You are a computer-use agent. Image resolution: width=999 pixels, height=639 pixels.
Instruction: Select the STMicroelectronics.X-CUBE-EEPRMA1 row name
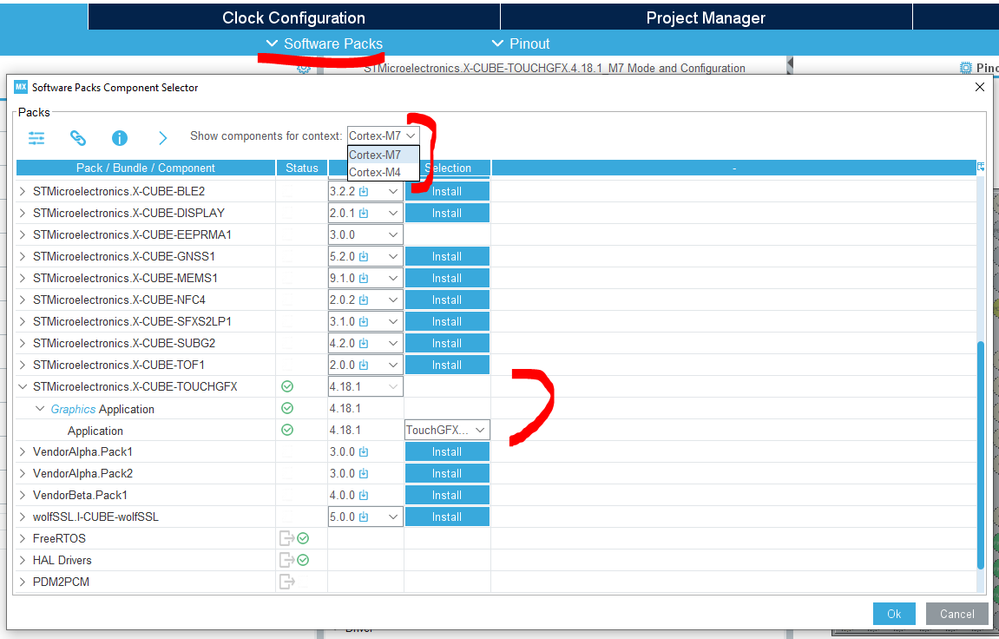click(133, 234)
